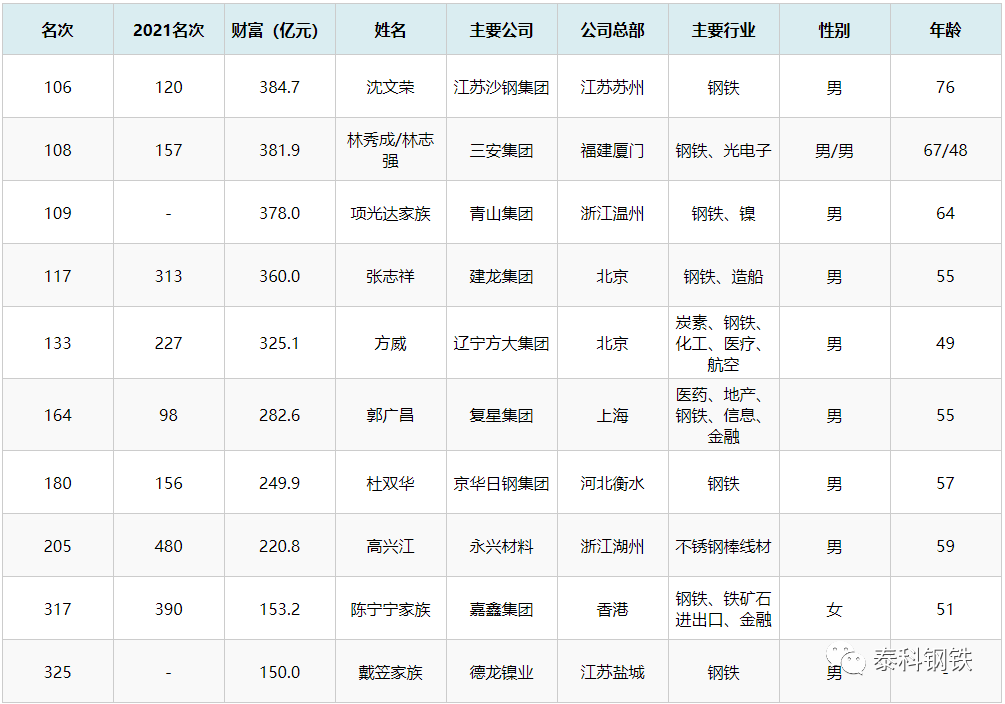Select the wealth value 381.9

(x=279, y=150)
